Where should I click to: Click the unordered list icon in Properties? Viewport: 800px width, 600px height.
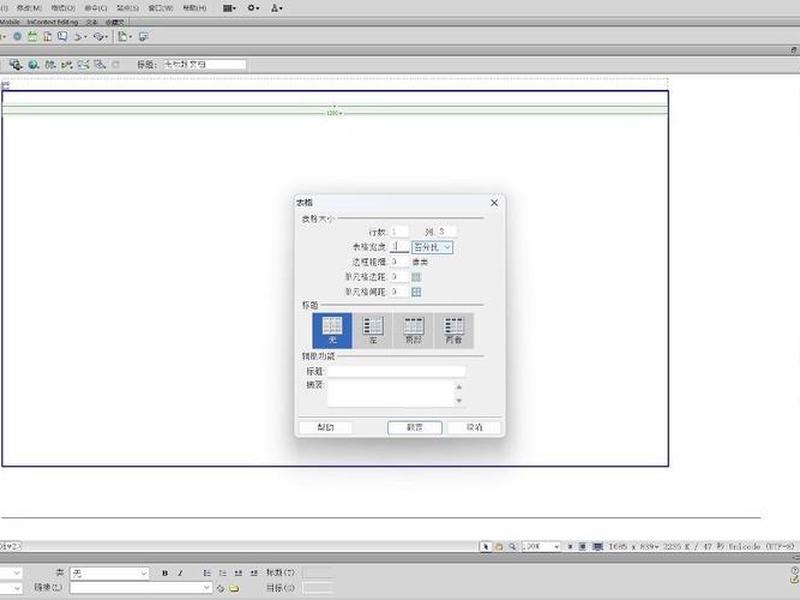[x=207, y=573]
